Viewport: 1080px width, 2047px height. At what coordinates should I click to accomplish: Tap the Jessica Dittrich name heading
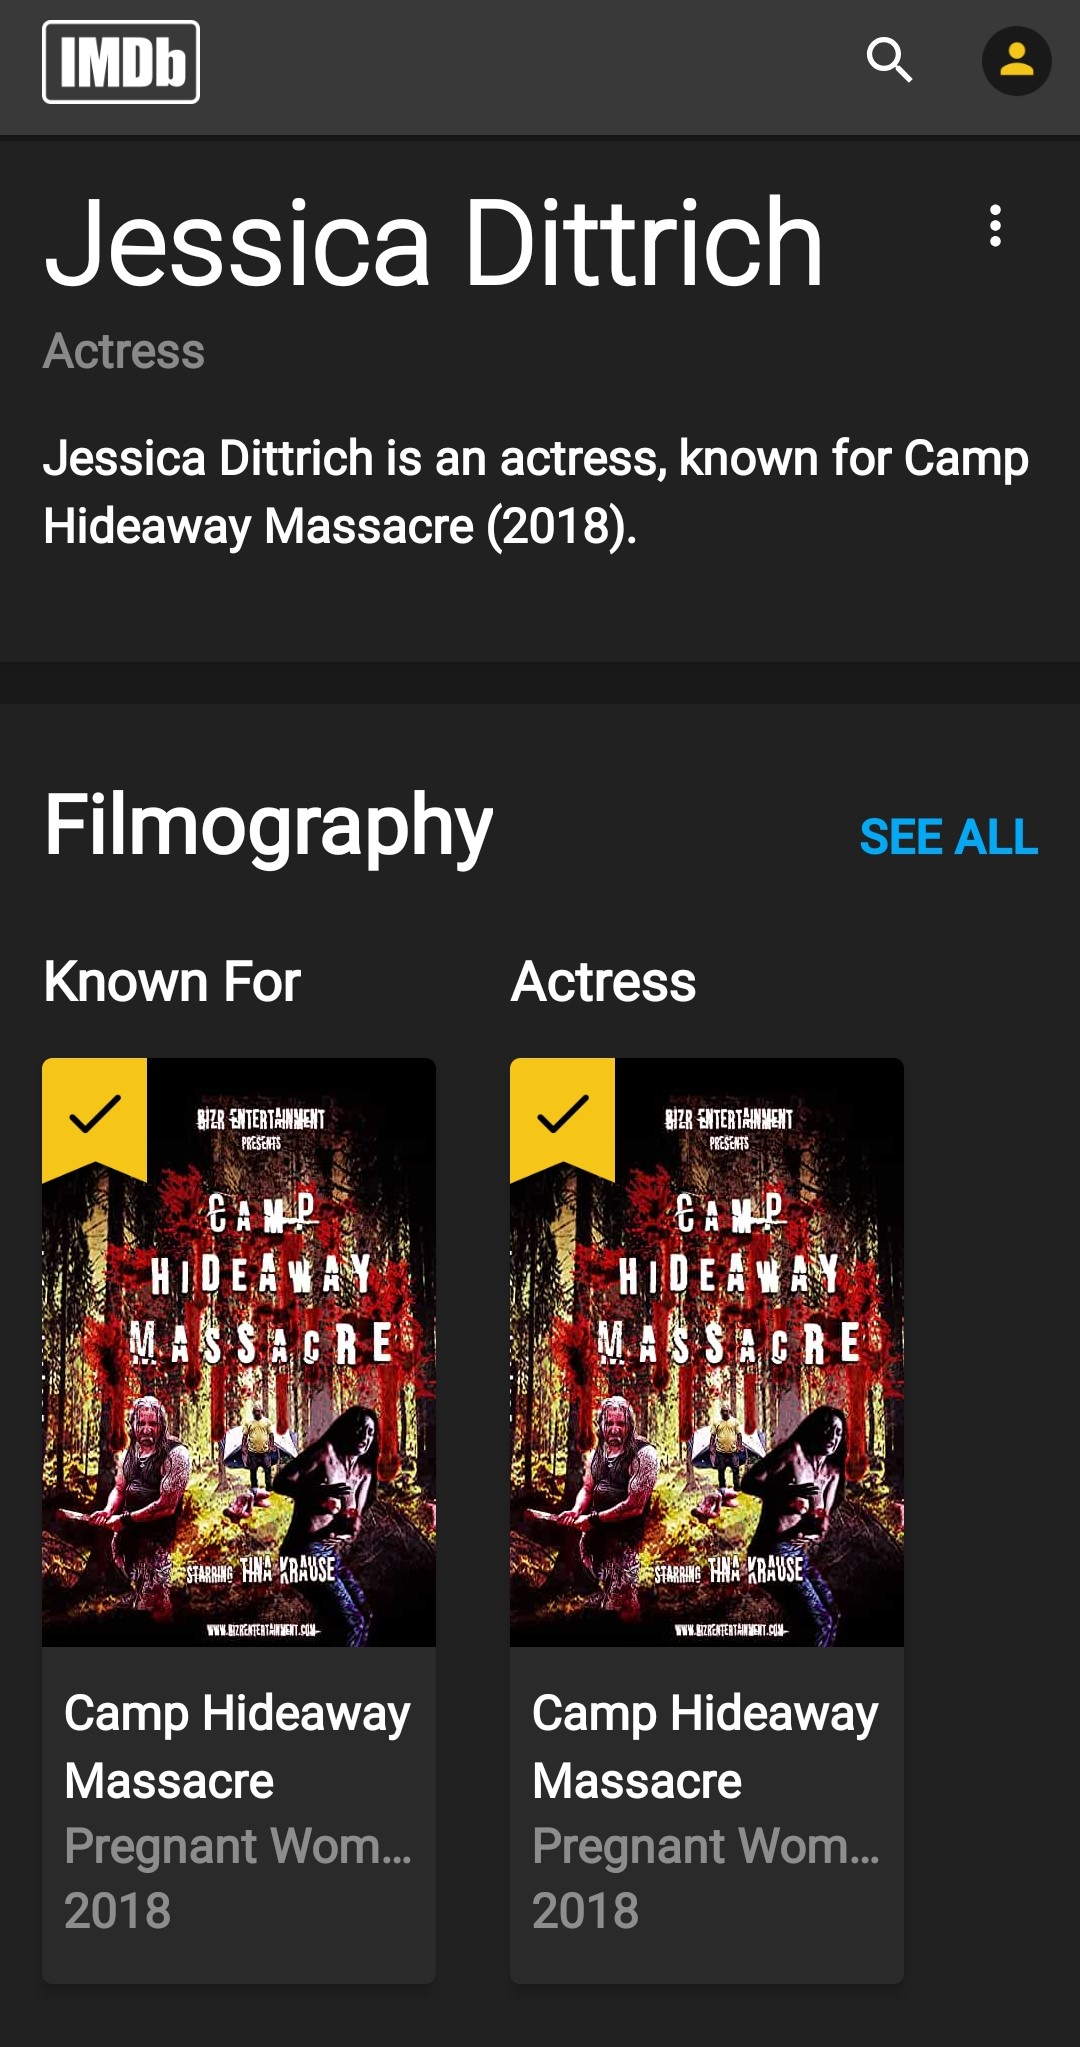coord(434,243)
